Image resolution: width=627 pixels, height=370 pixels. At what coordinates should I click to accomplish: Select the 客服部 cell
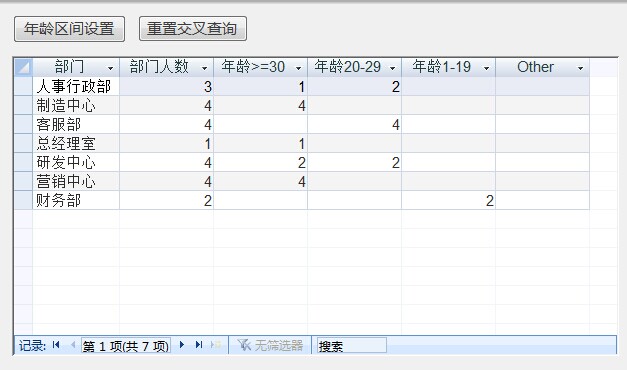[x=76, y=124]
